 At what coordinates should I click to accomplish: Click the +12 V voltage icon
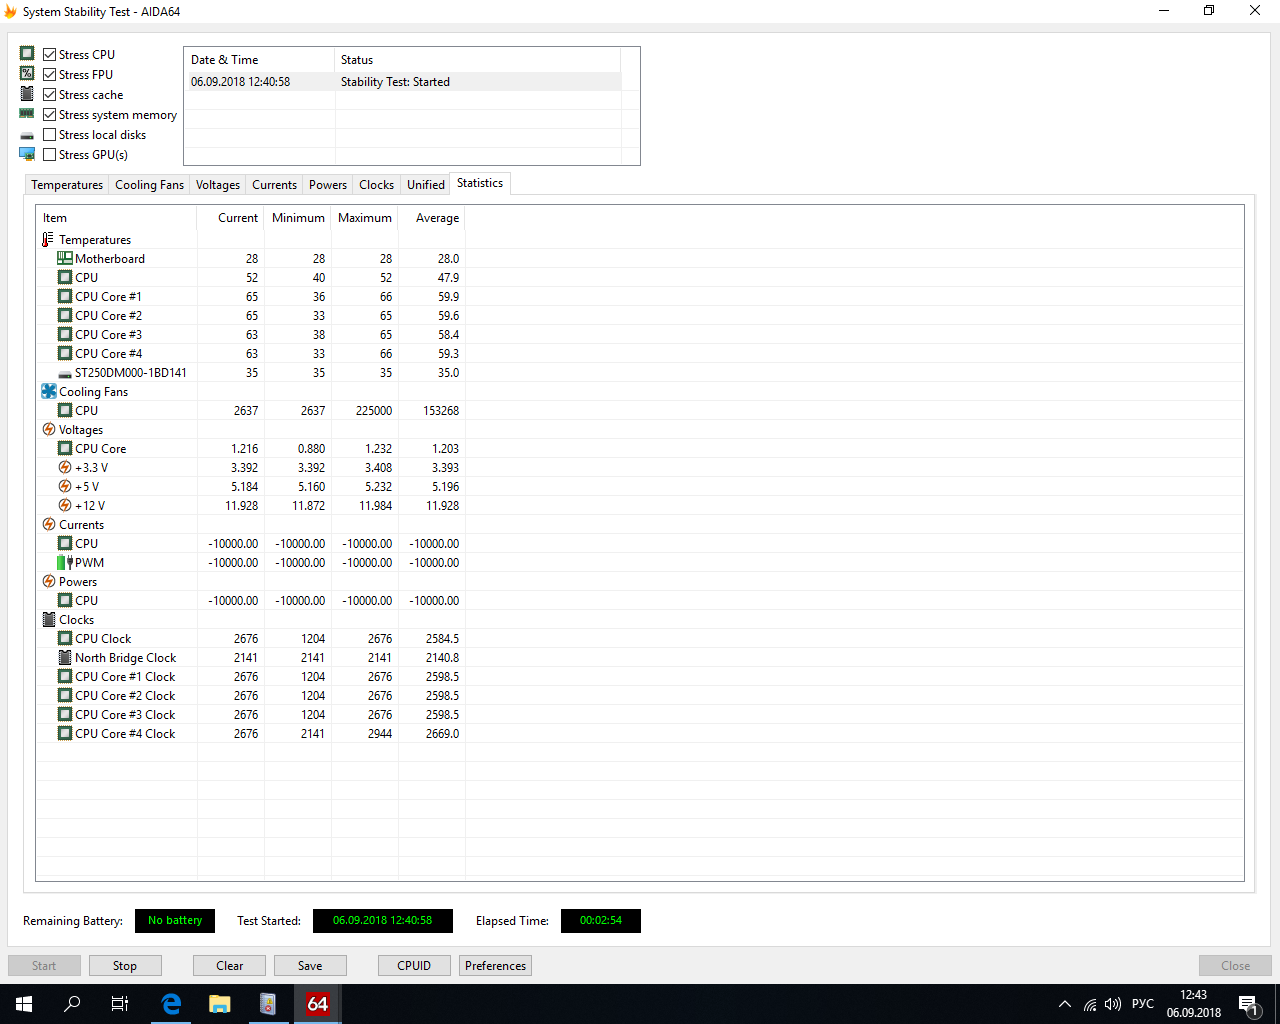65,505
